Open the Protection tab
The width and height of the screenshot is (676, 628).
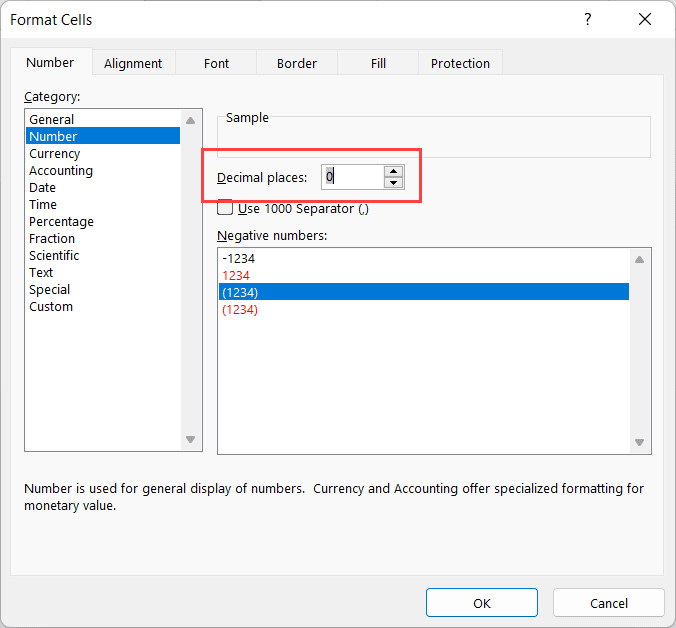click(460, 63)
